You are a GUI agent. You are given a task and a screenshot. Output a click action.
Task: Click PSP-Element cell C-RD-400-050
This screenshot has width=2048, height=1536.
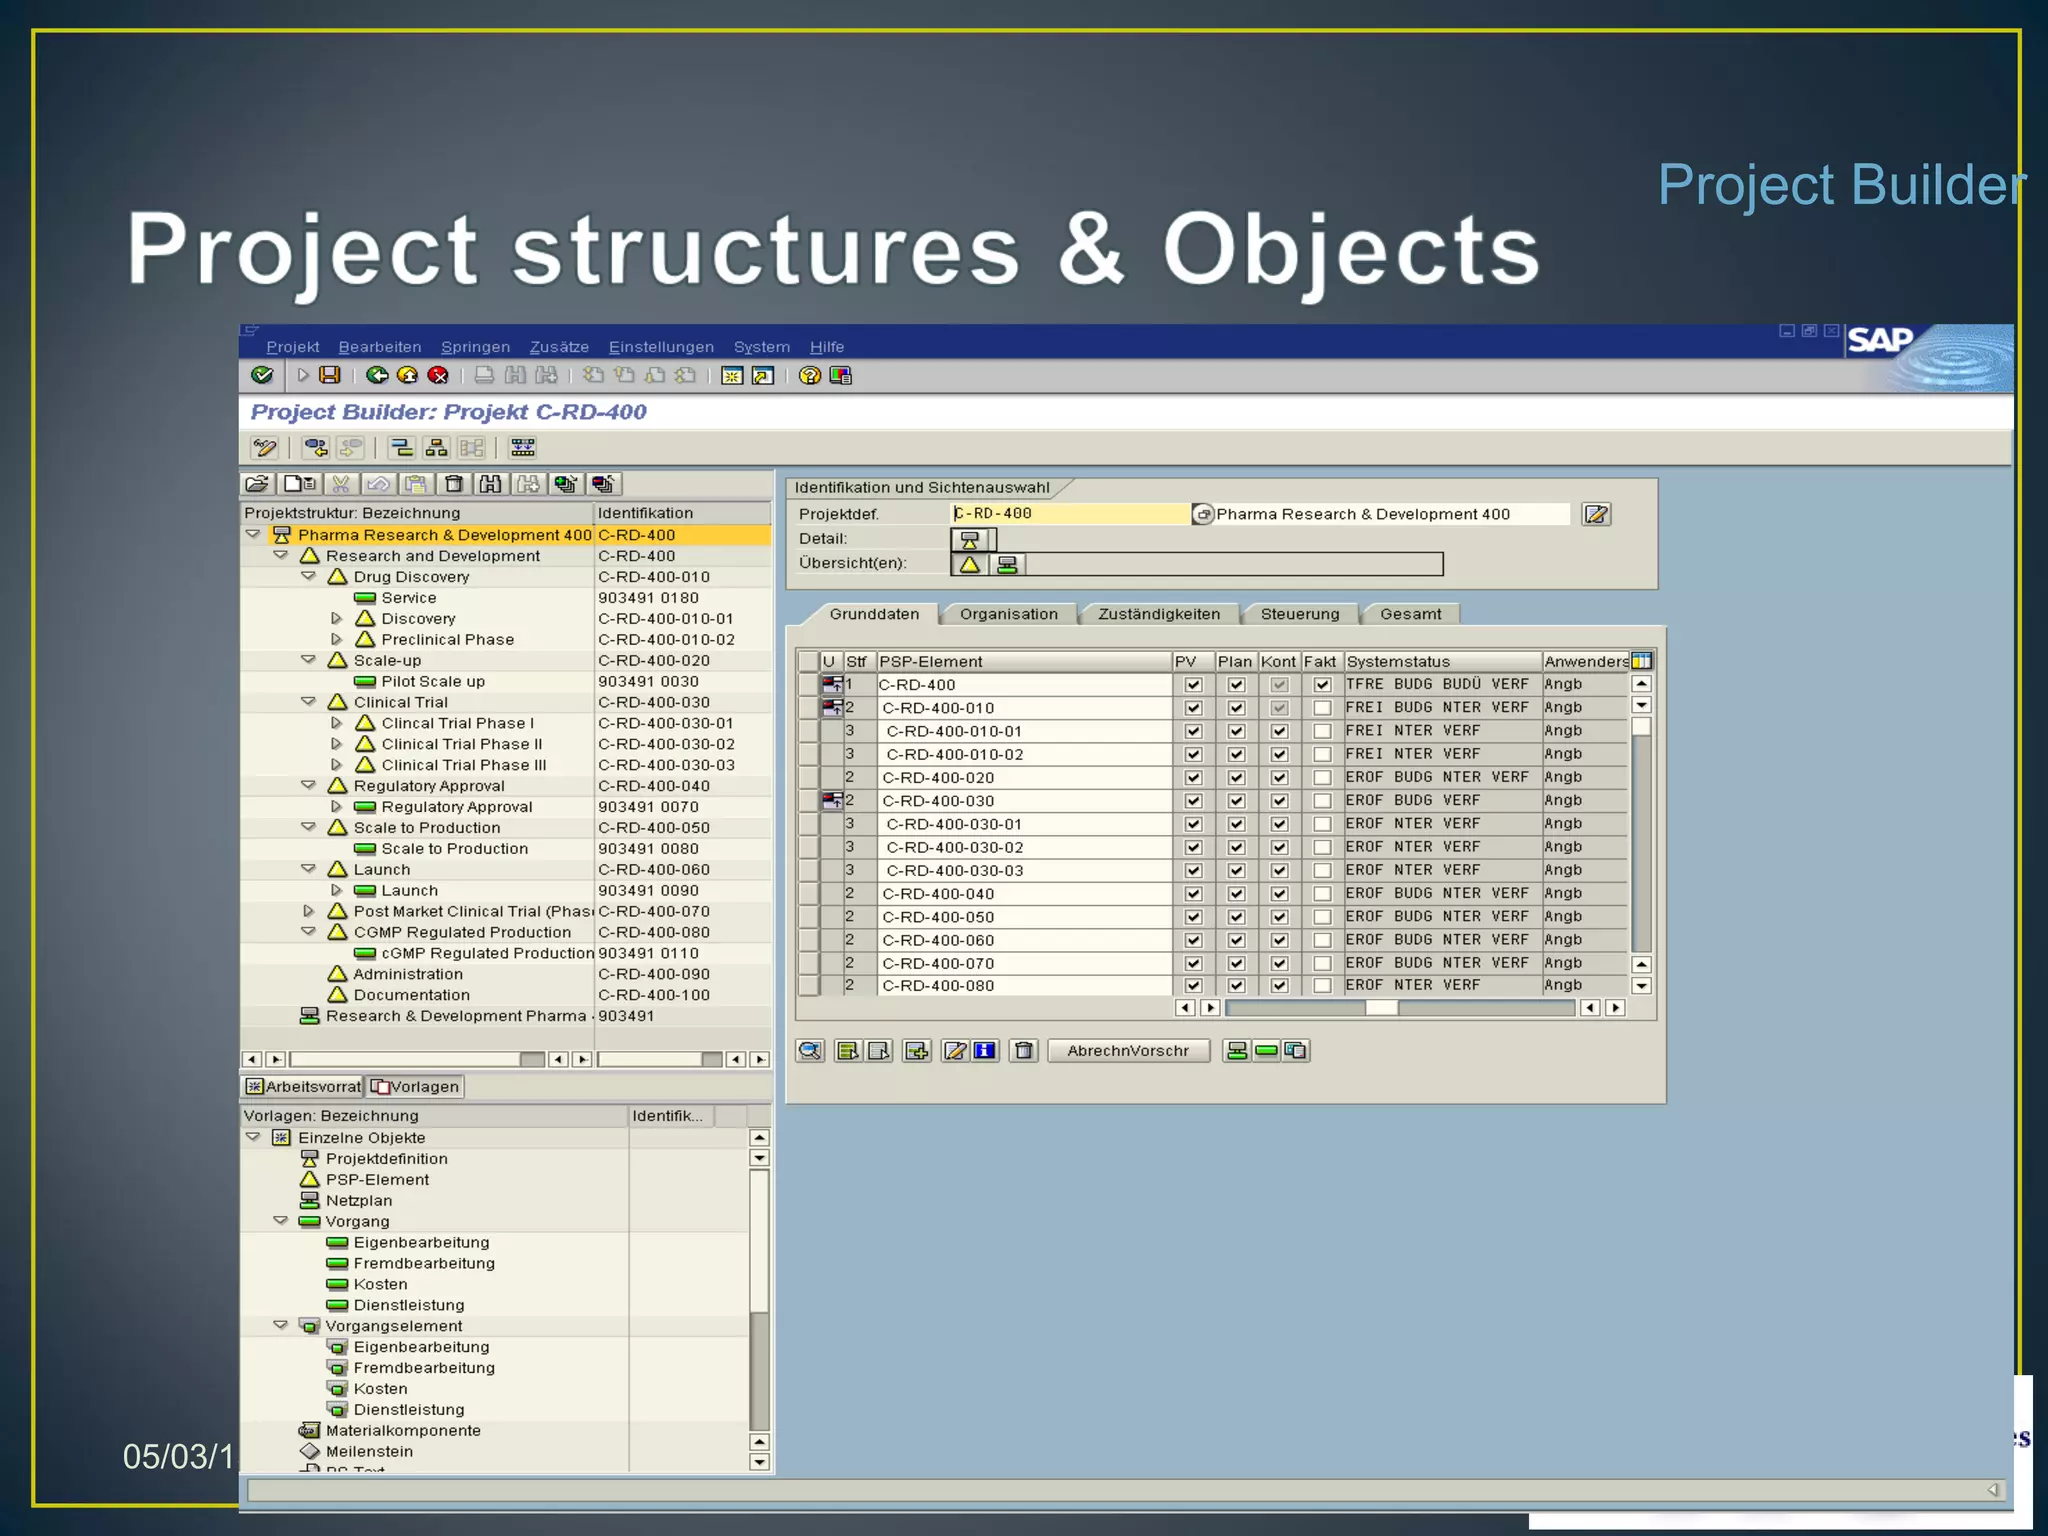point(1024,917)
